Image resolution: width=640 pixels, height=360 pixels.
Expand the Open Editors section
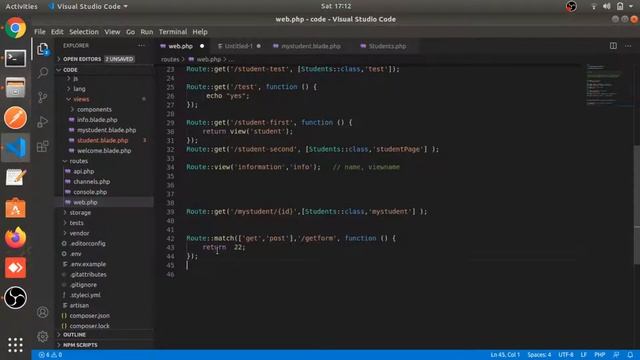point(97,59)
